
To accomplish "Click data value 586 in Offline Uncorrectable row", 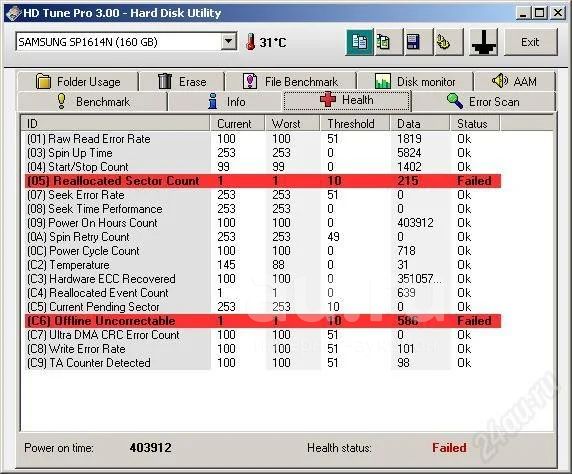I will [x=408, y=321].
